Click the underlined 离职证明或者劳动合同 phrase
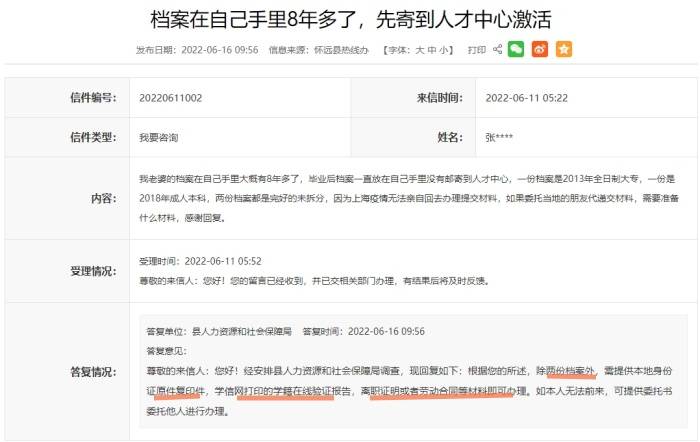Image resolution: width=700 pixels, height=442 pixels. coord(410,391)
